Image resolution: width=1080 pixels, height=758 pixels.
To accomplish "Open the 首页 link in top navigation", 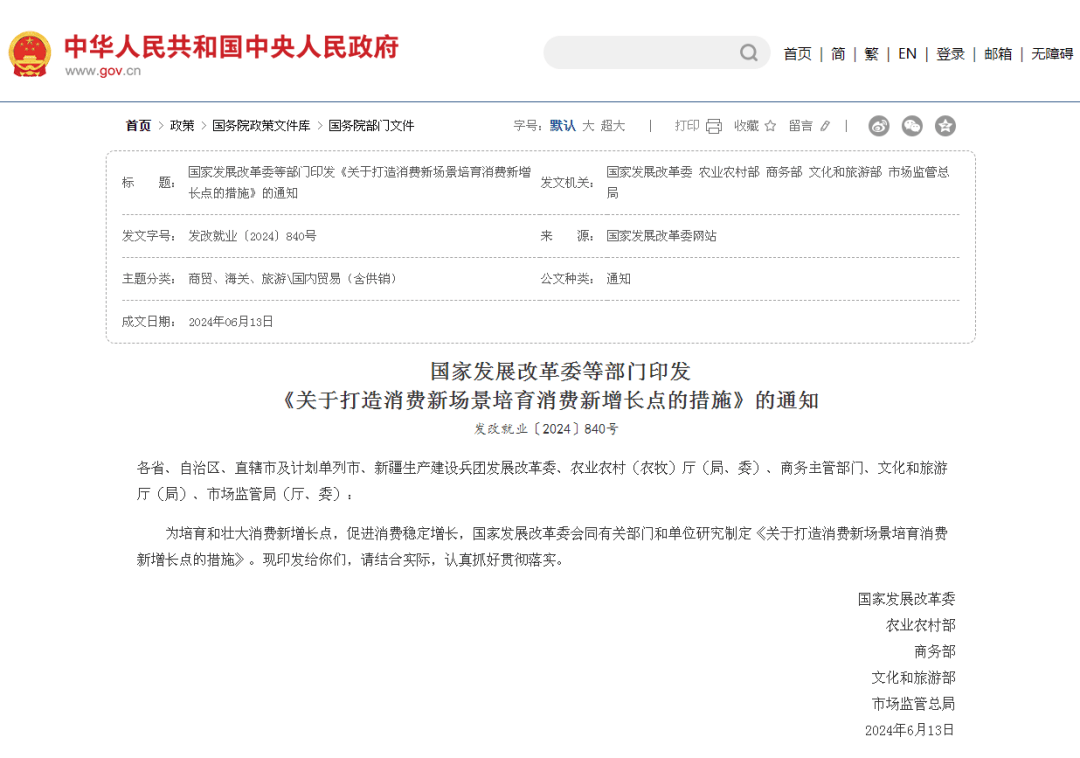I will coord(798,54).
